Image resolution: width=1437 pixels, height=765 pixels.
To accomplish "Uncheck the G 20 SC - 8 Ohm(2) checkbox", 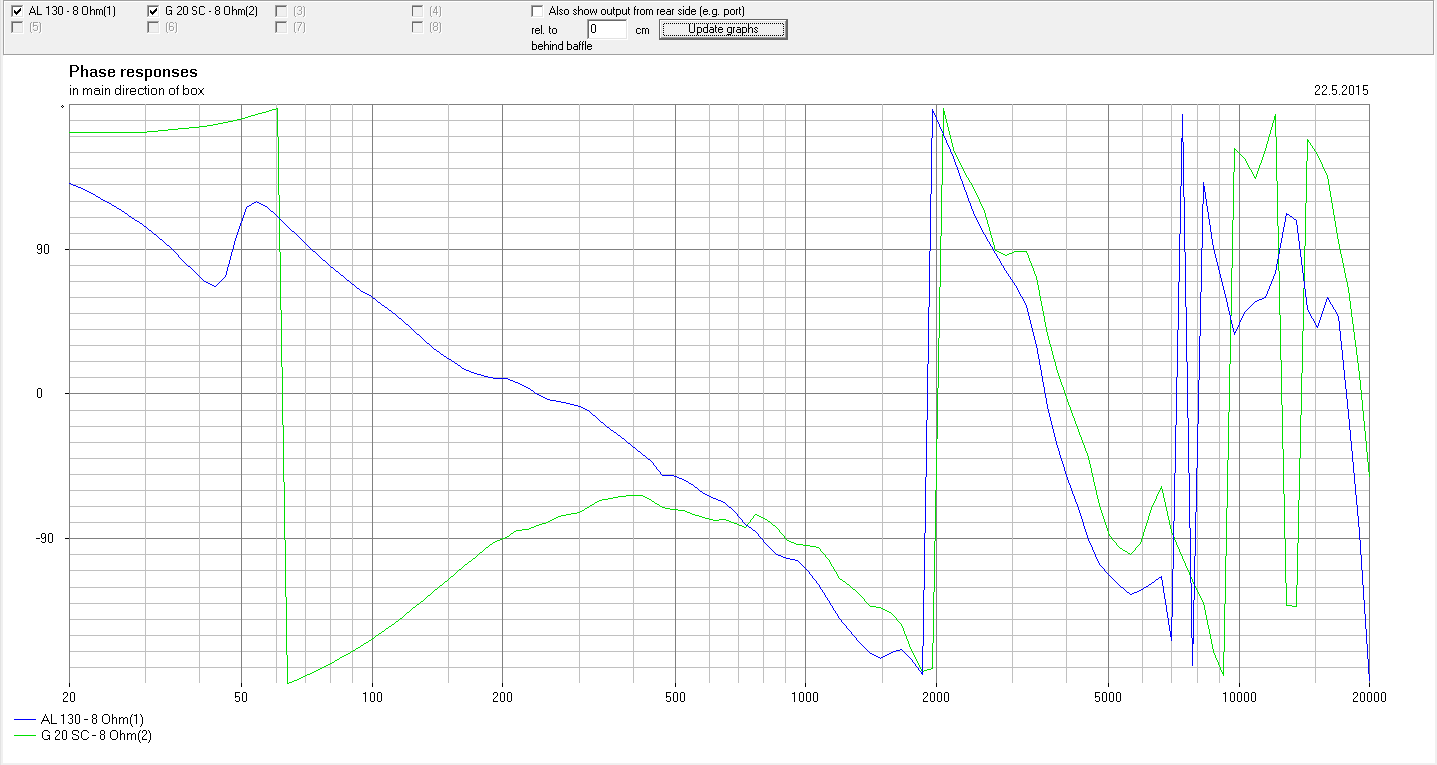I will tap(153, 11).
